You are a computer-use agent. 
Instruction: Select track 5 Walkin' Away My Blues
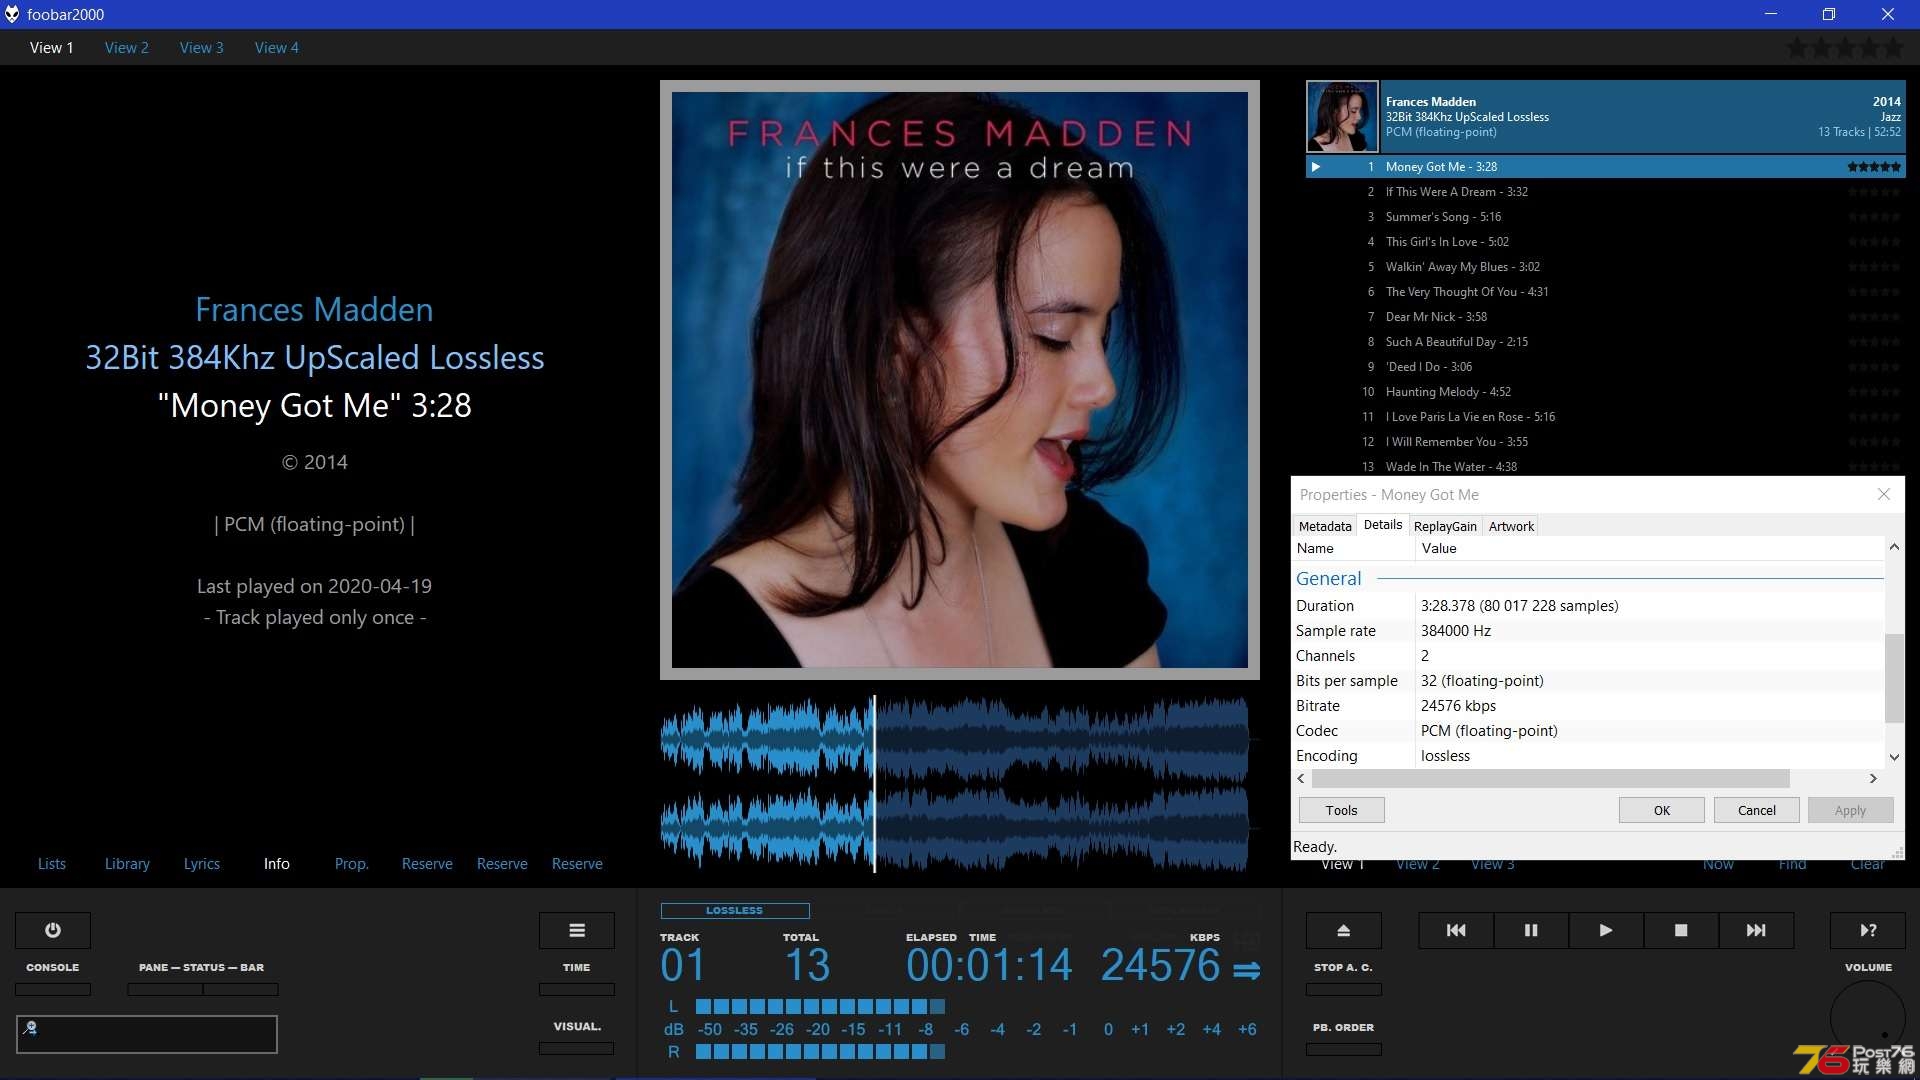tap(1606, 267)
